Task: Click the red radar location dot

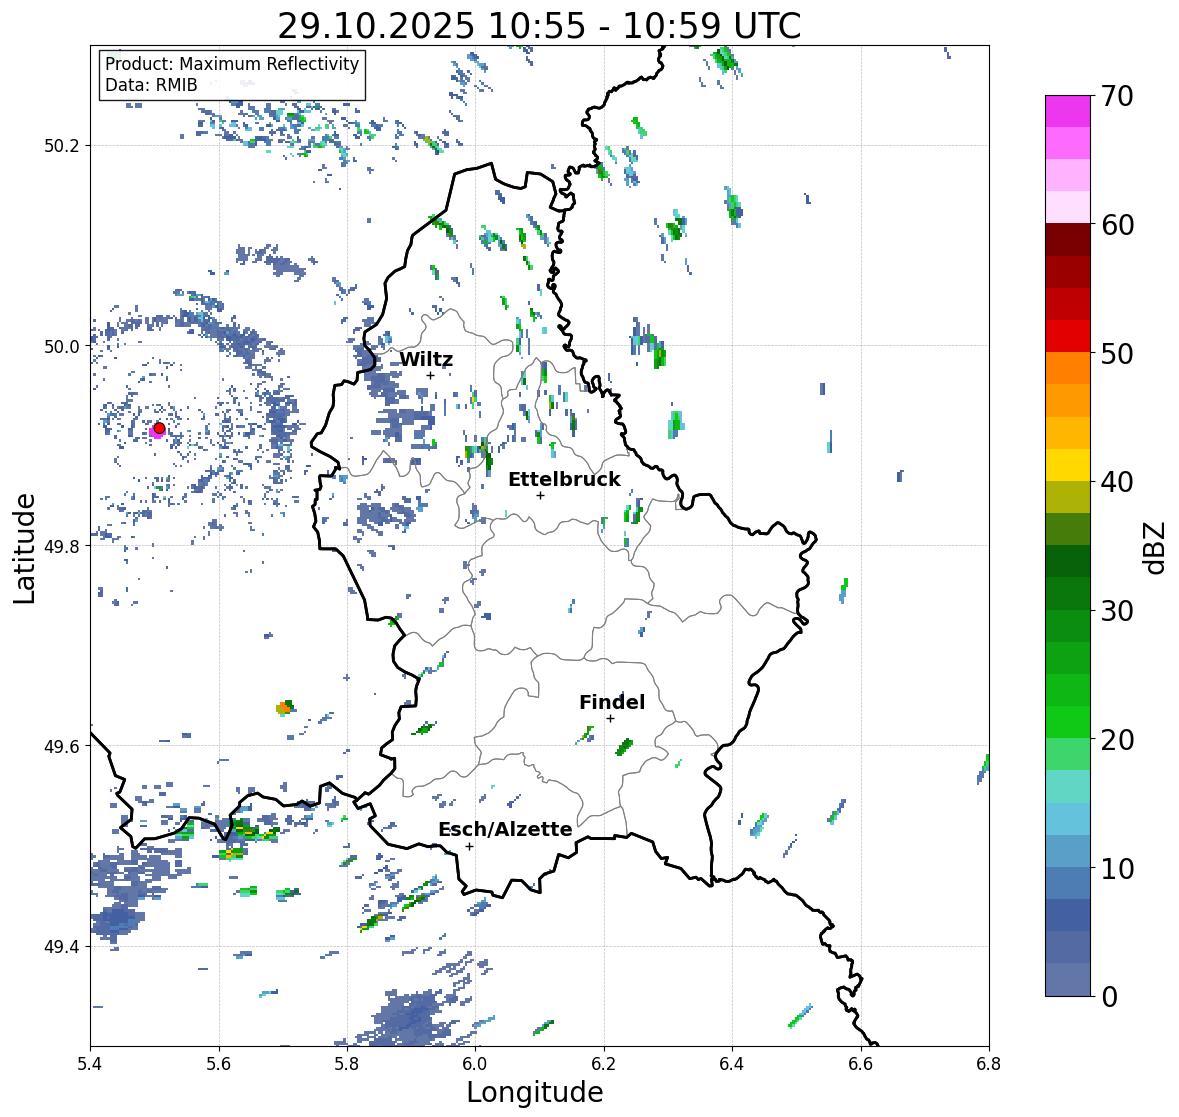Action: pos(159,428)
